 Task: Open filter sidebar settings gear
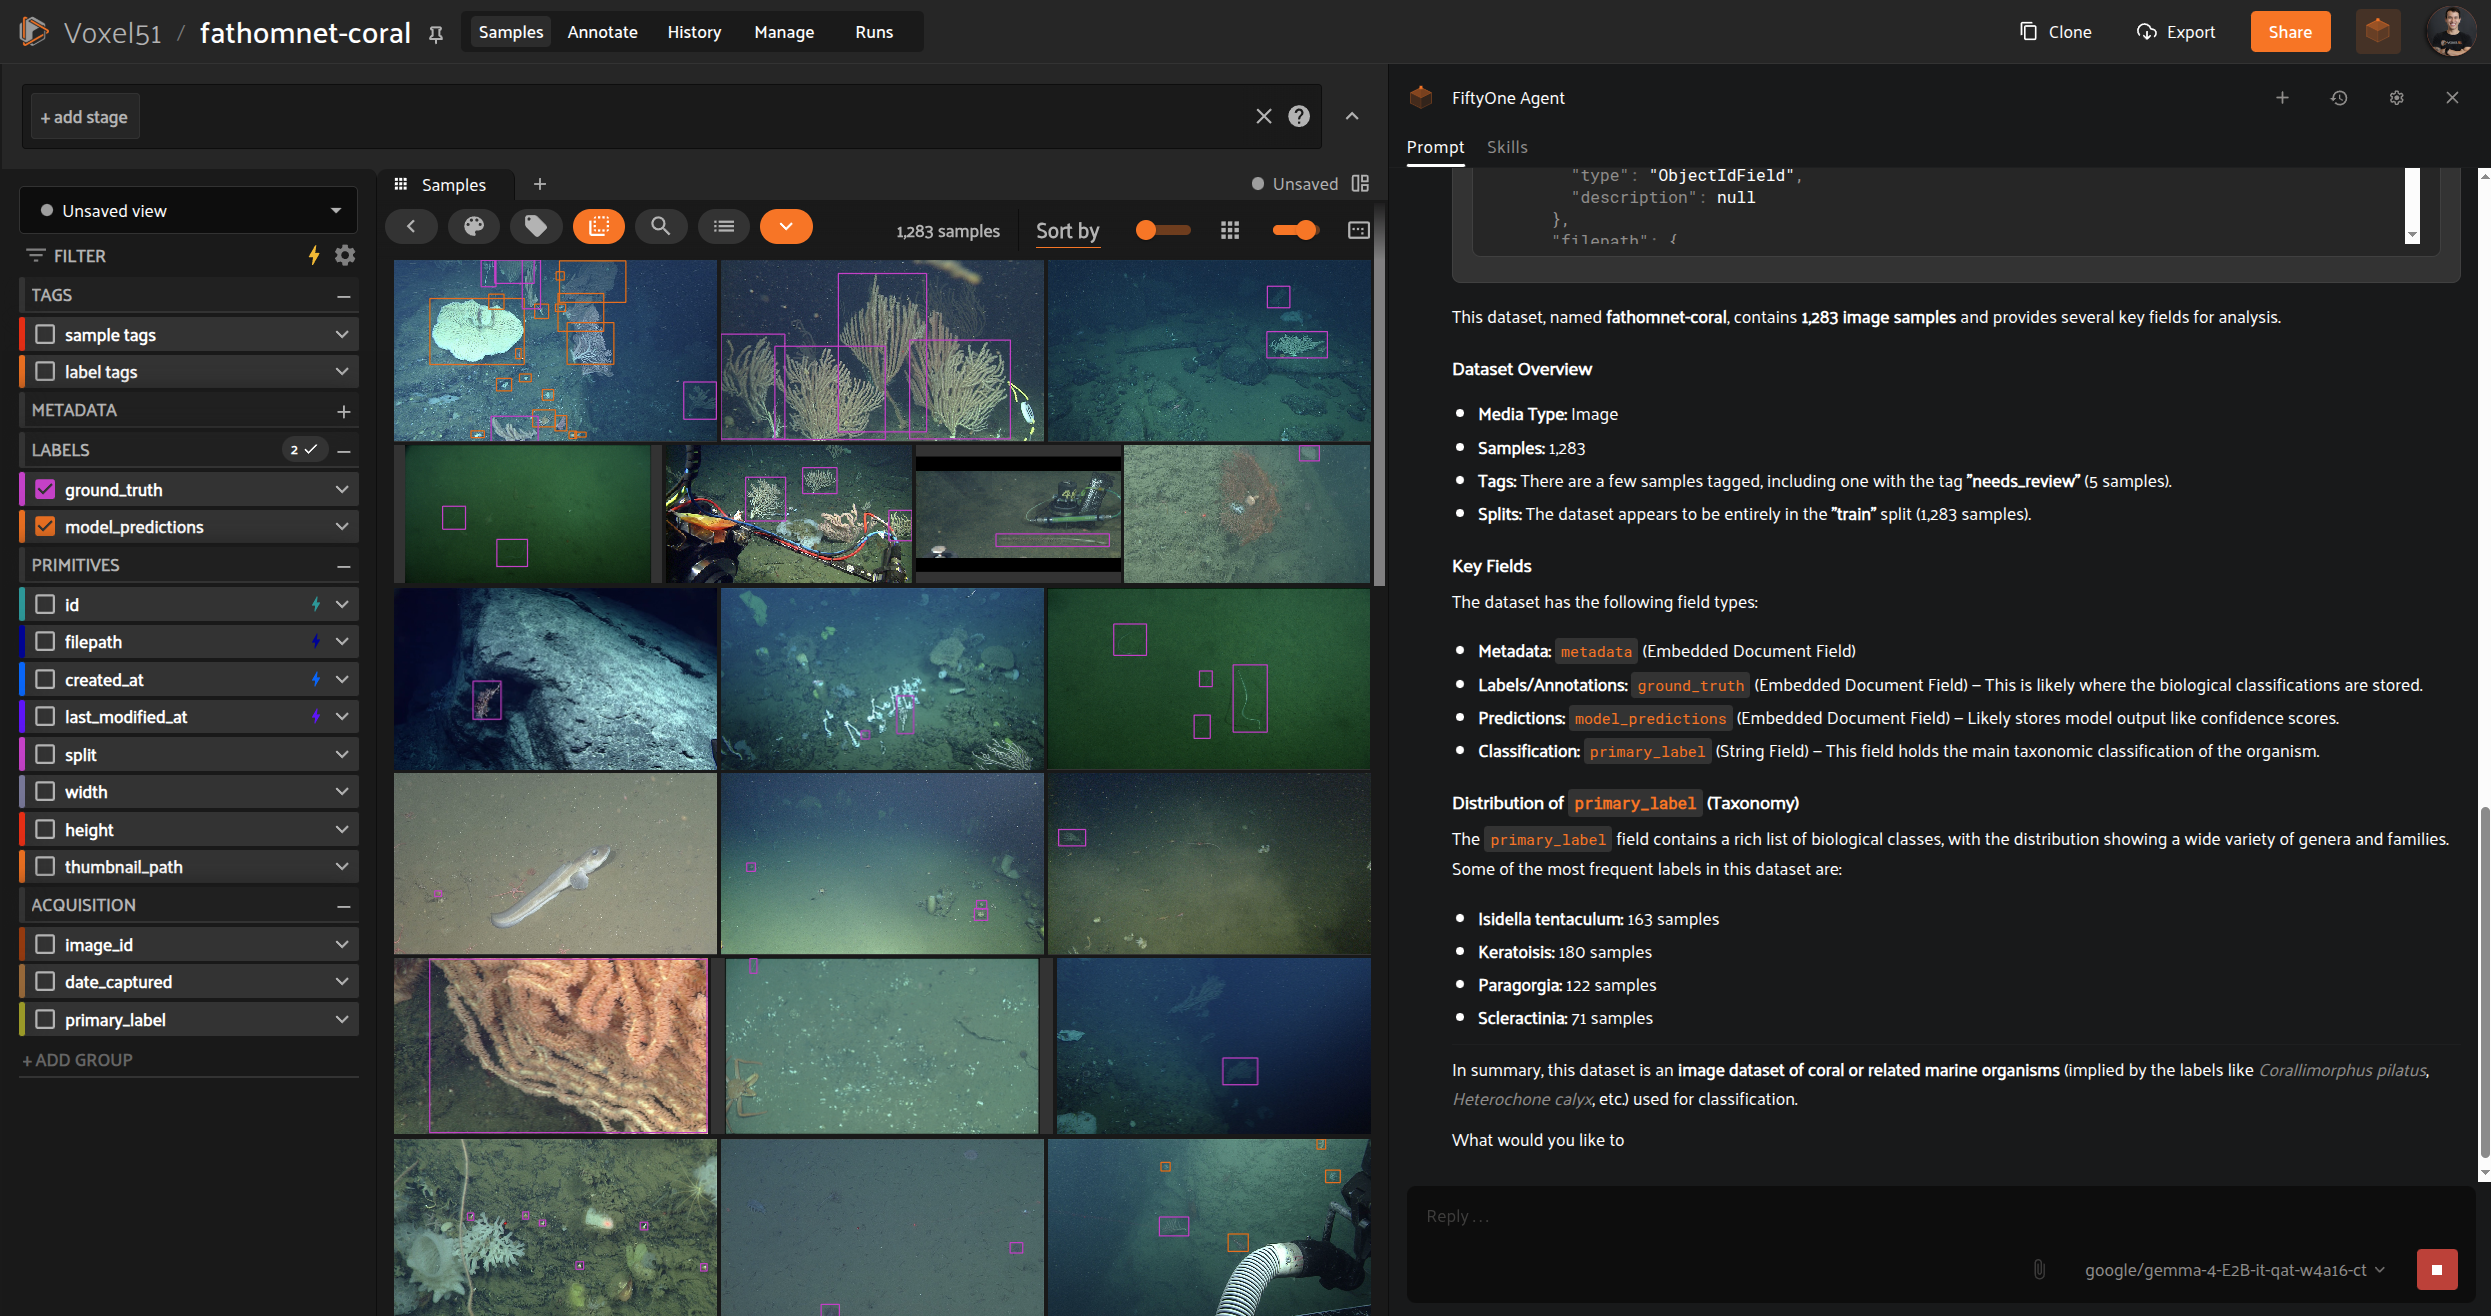345,255
